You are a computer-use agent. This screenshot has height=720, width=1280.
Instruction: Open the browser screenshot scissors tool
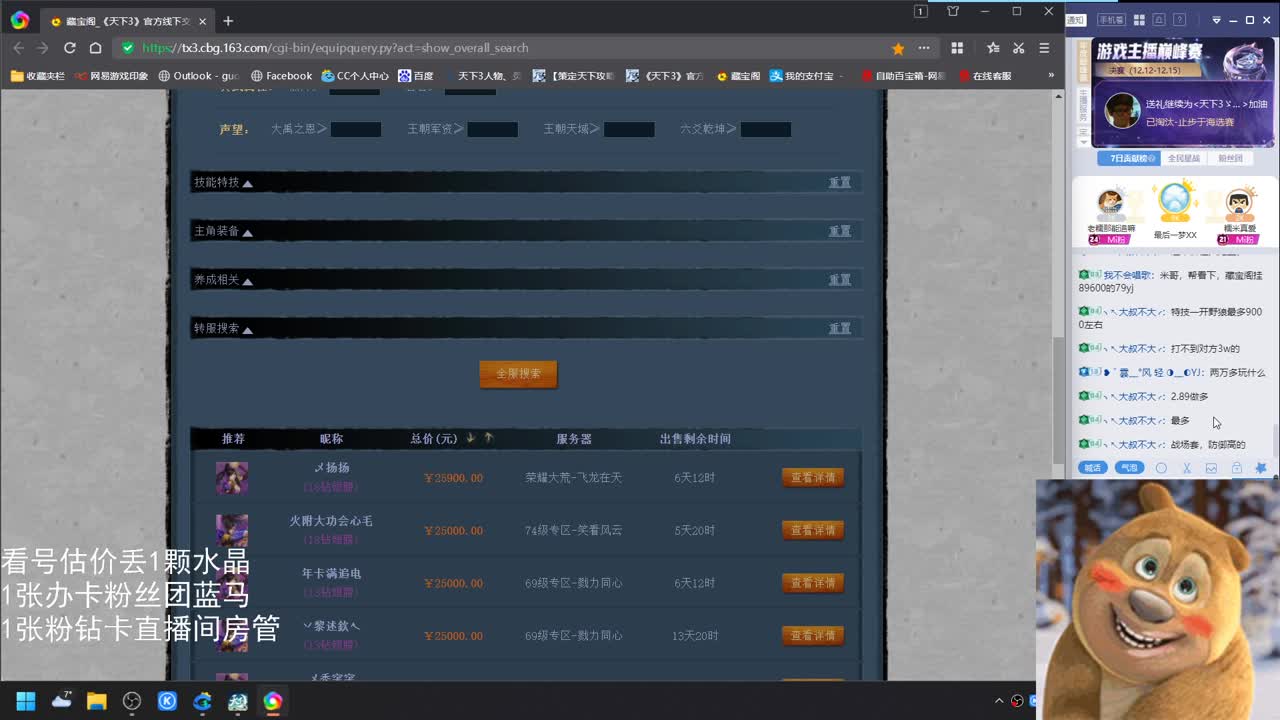[x=1017, y=47]
